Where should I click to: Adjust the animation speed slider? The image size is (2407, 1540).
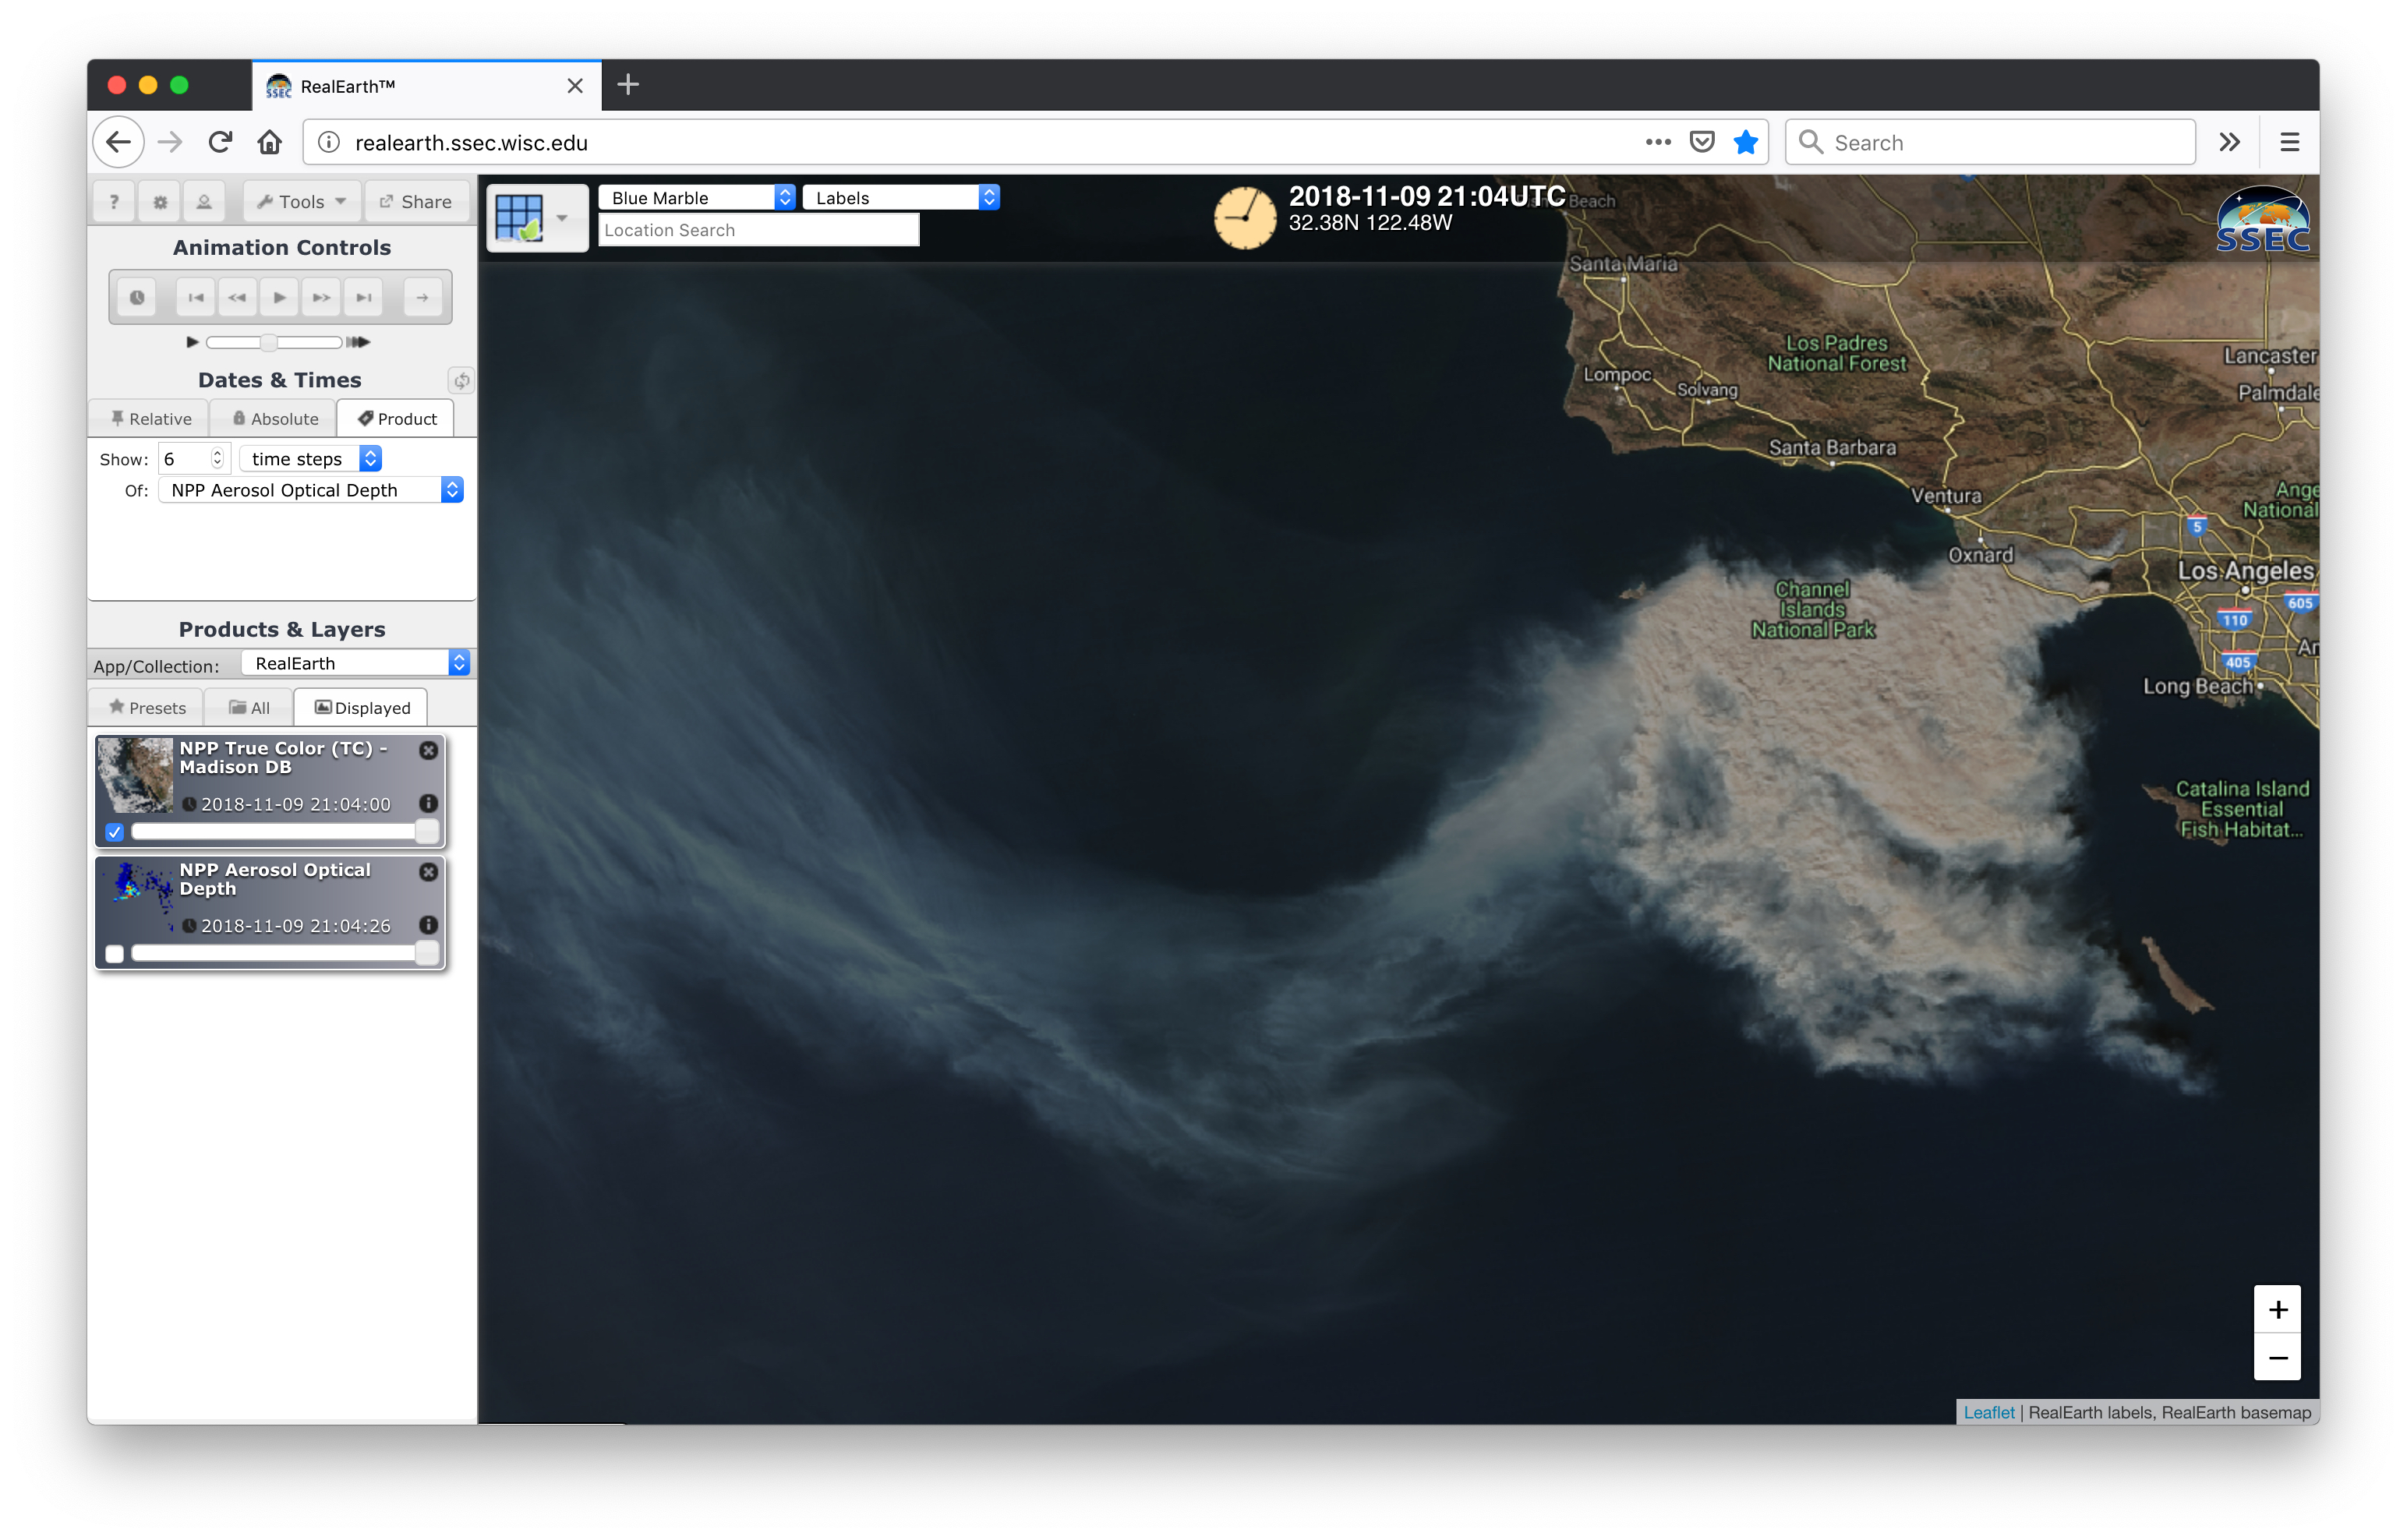tap(274, 343)
